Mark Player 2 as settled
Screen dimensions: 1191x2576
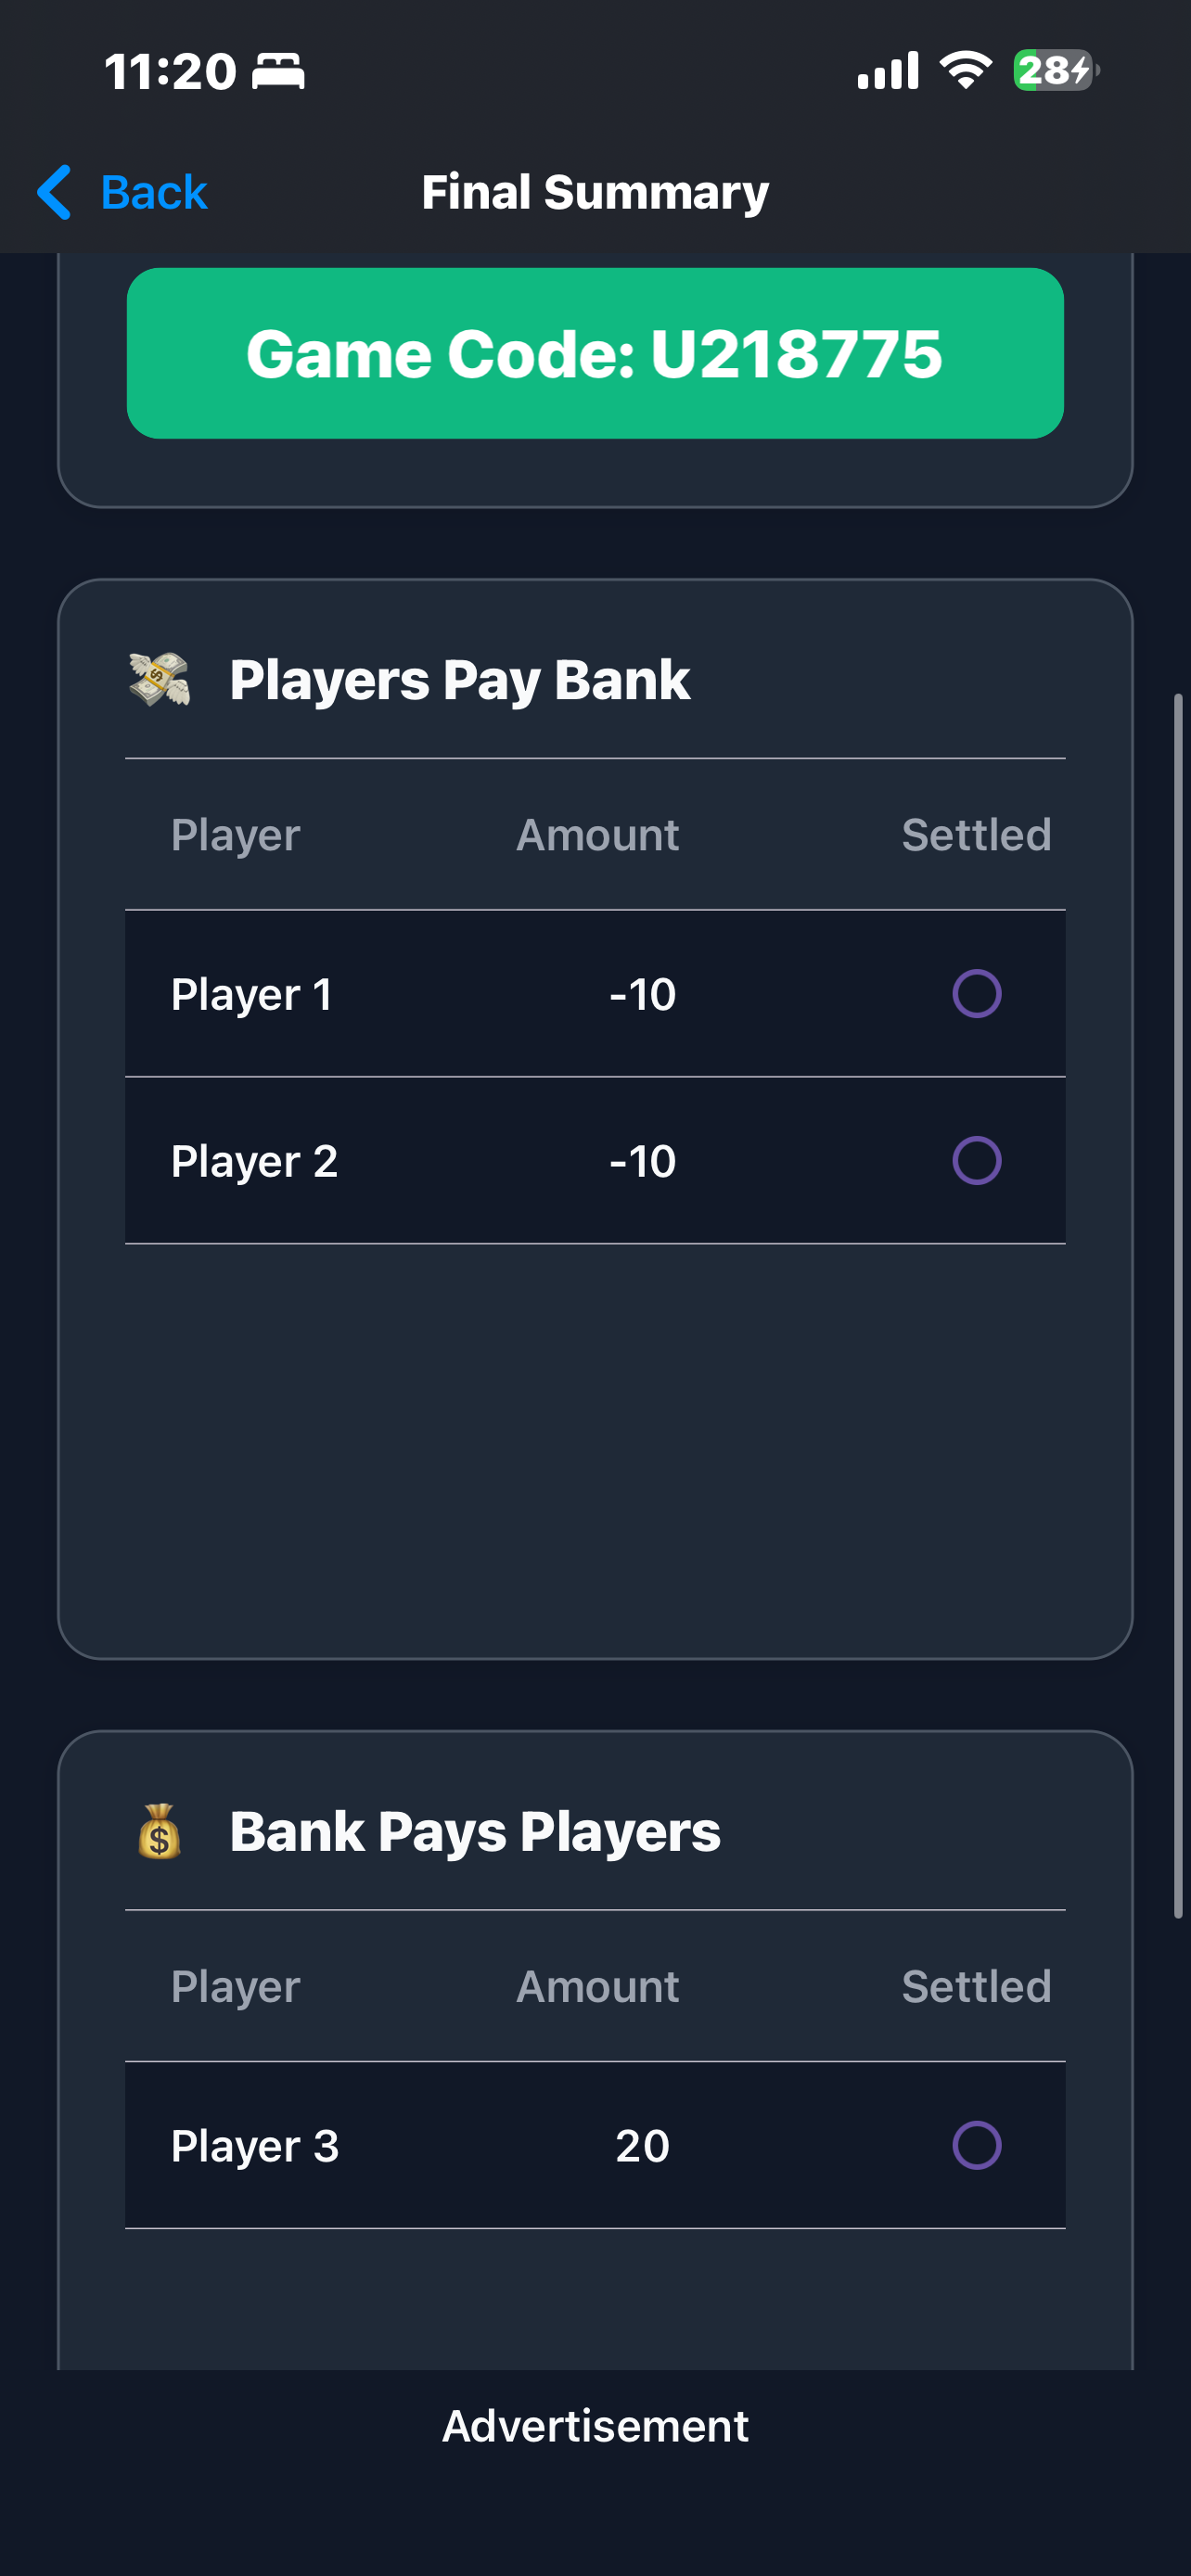tap(976, 1160)
